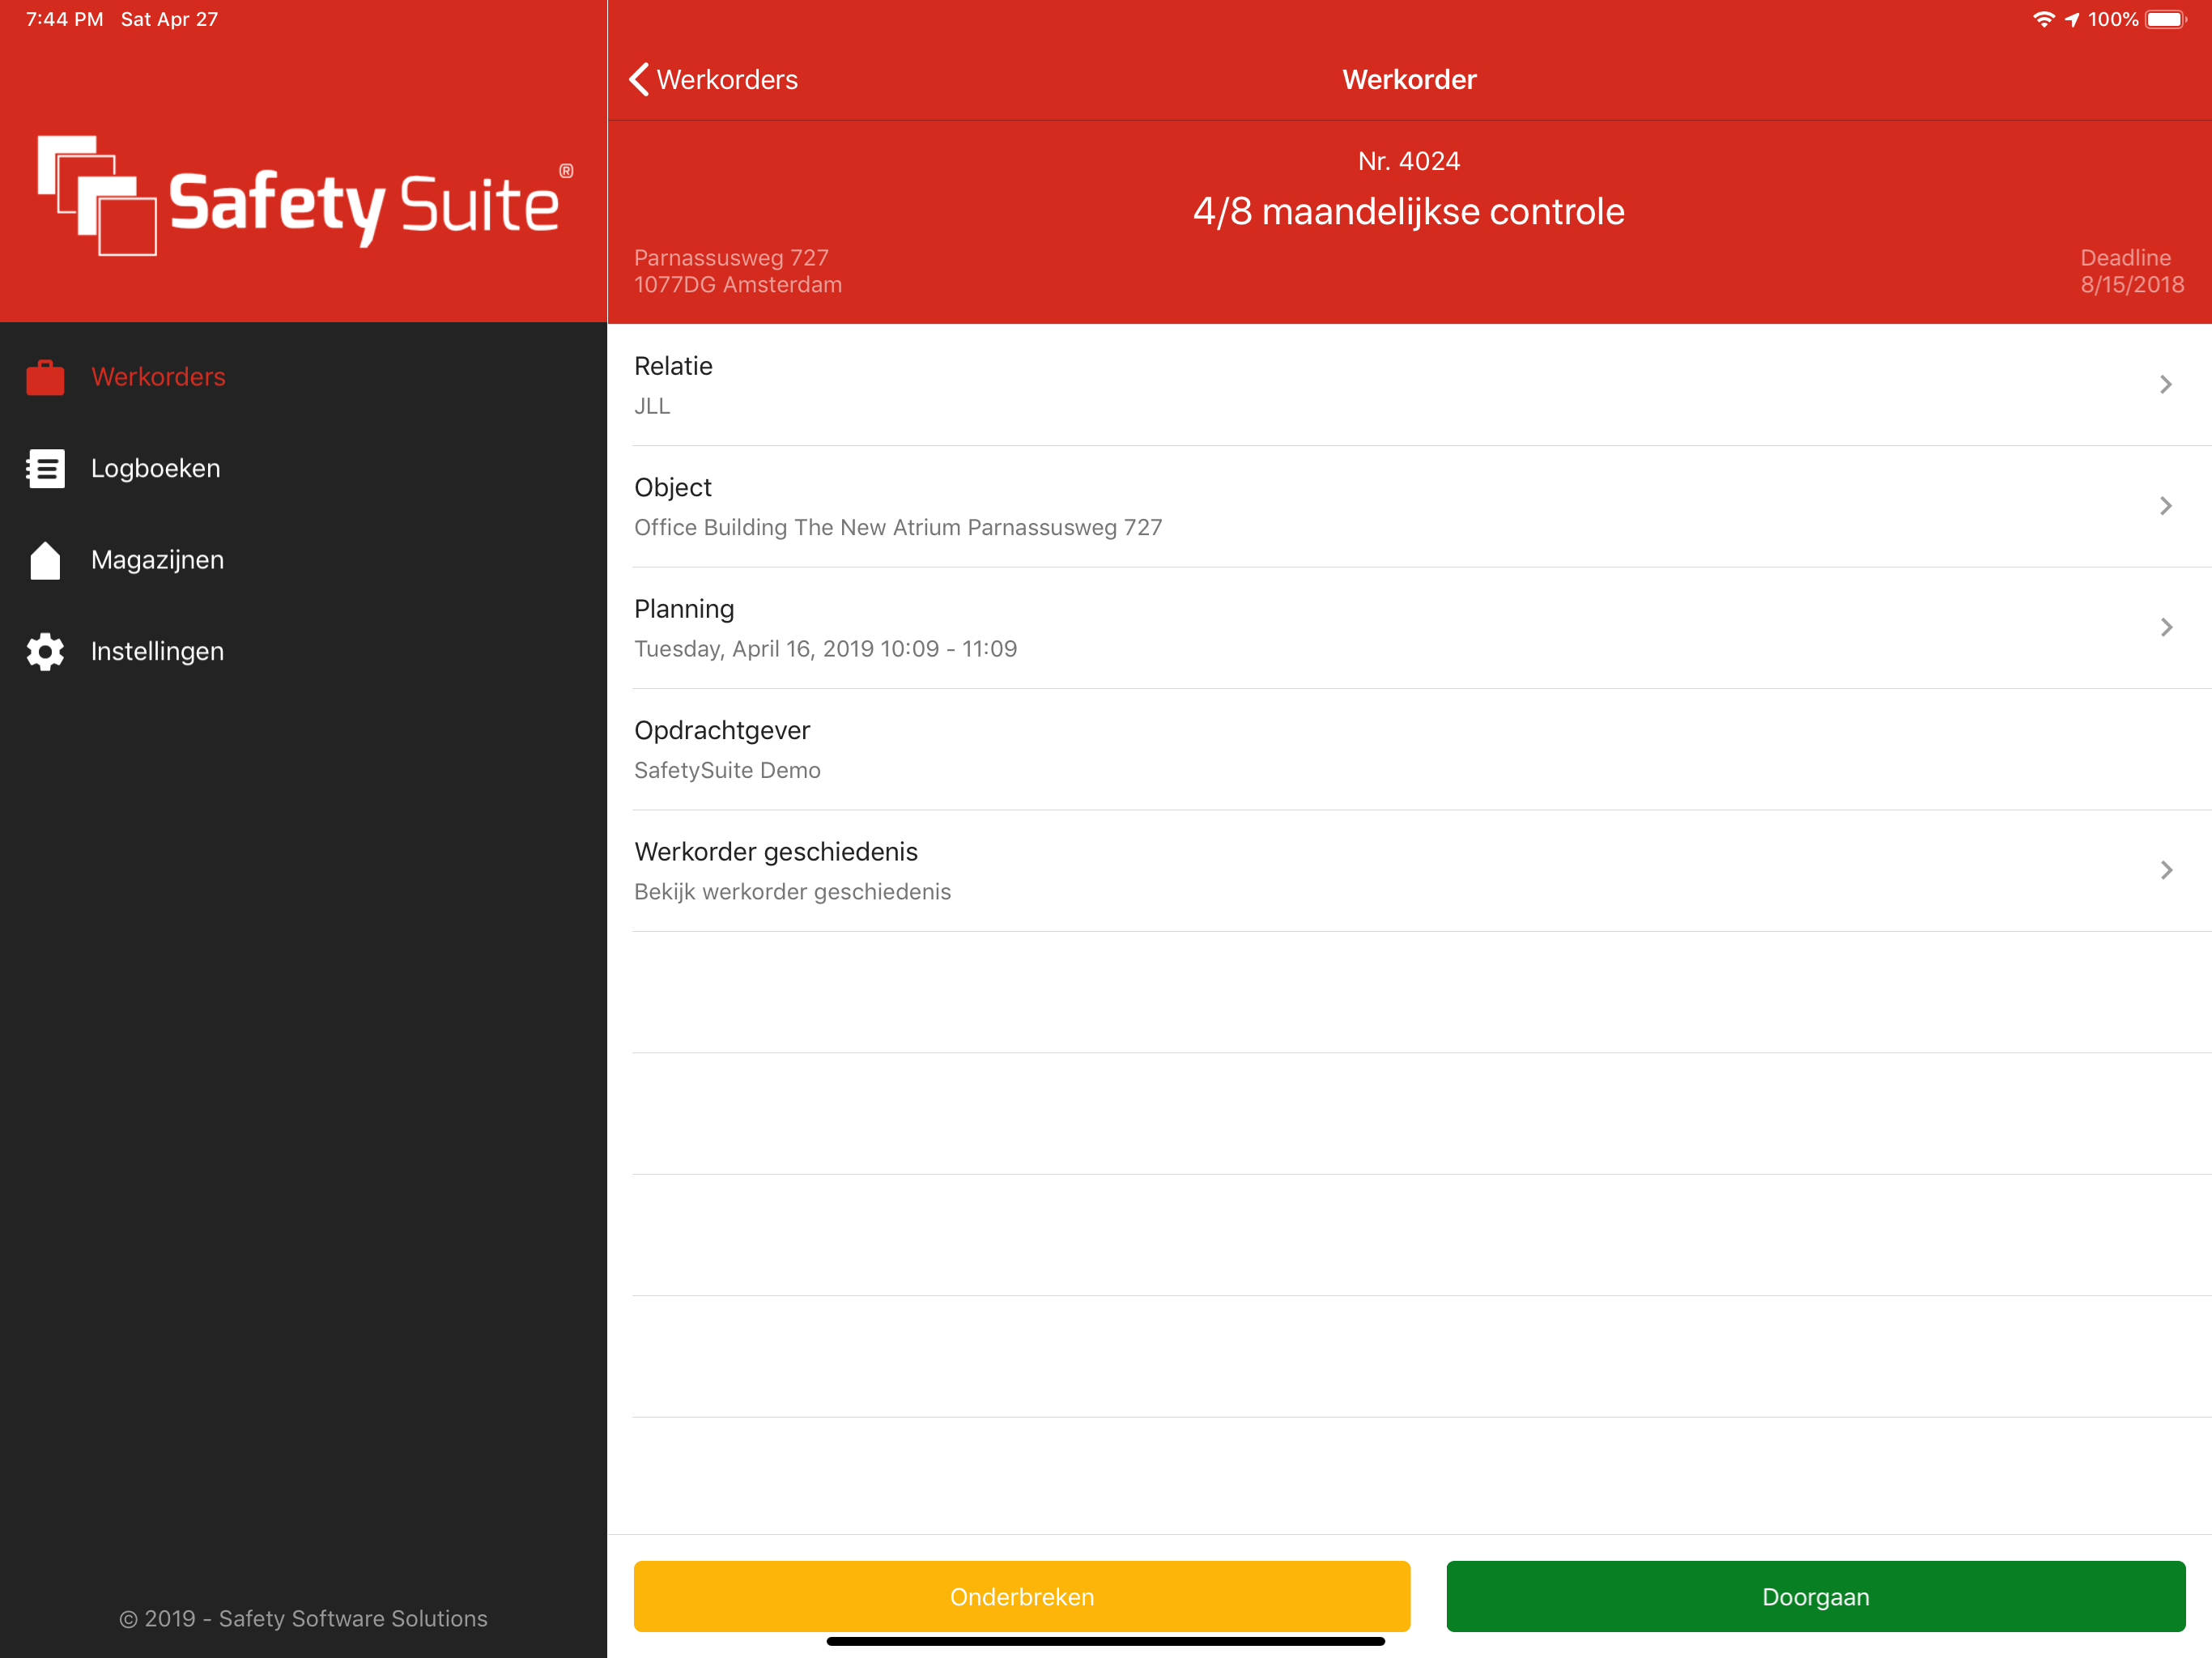Click the Parnassusweg 727 address line
This screenshot has width=2212, height=1658.
pyautogui.click(x=731, y=258)
